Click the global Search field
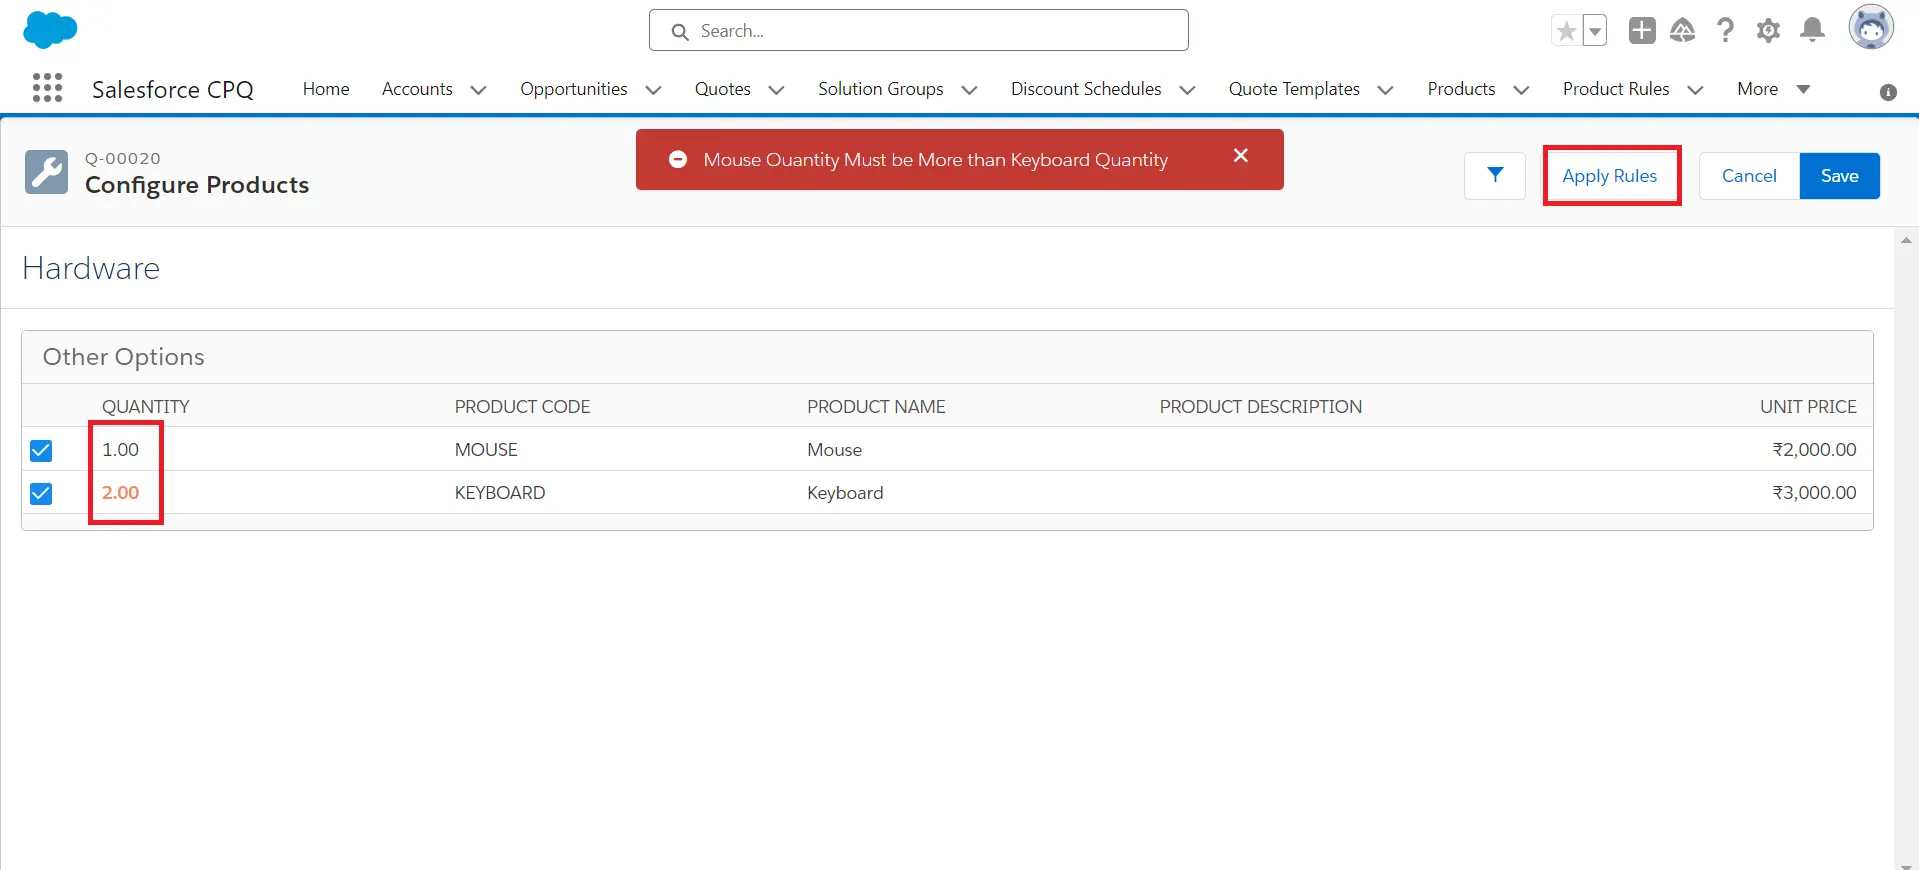 [918, 31]
